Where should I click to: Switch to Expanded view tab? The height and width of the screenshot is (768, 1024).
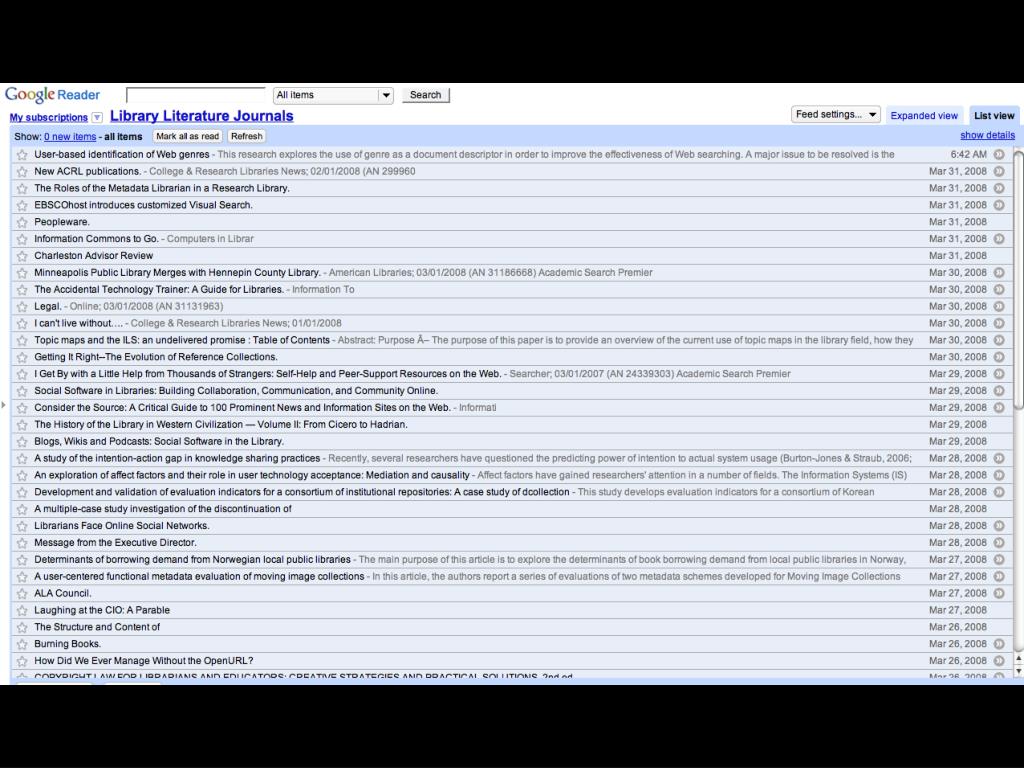(924, 116)
